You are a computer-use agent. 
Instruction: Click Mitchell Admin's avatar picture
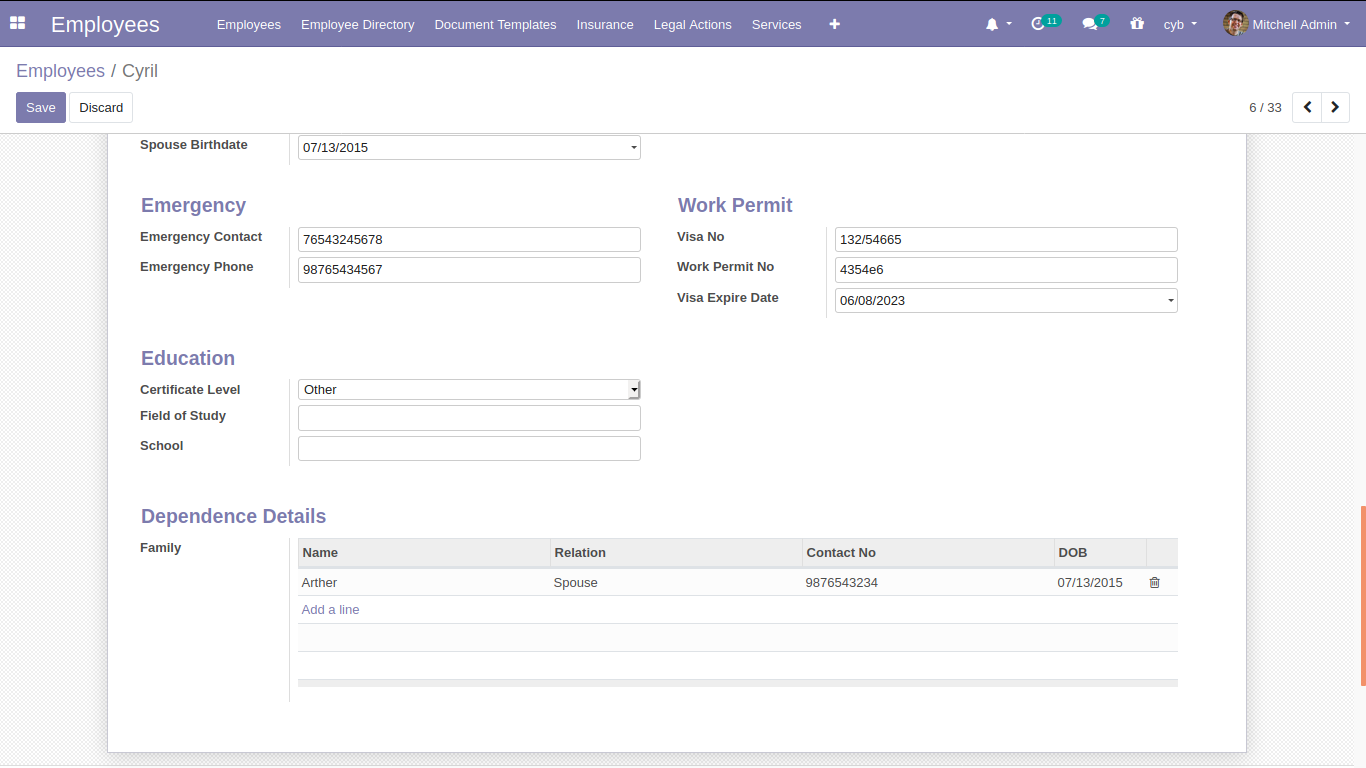pos(1235,23)
